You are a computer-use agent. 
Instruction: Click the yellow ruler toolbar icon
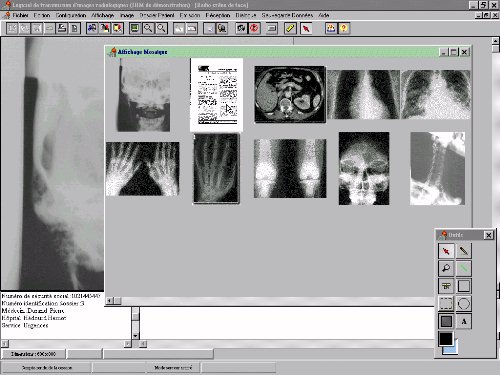point(290,28)
